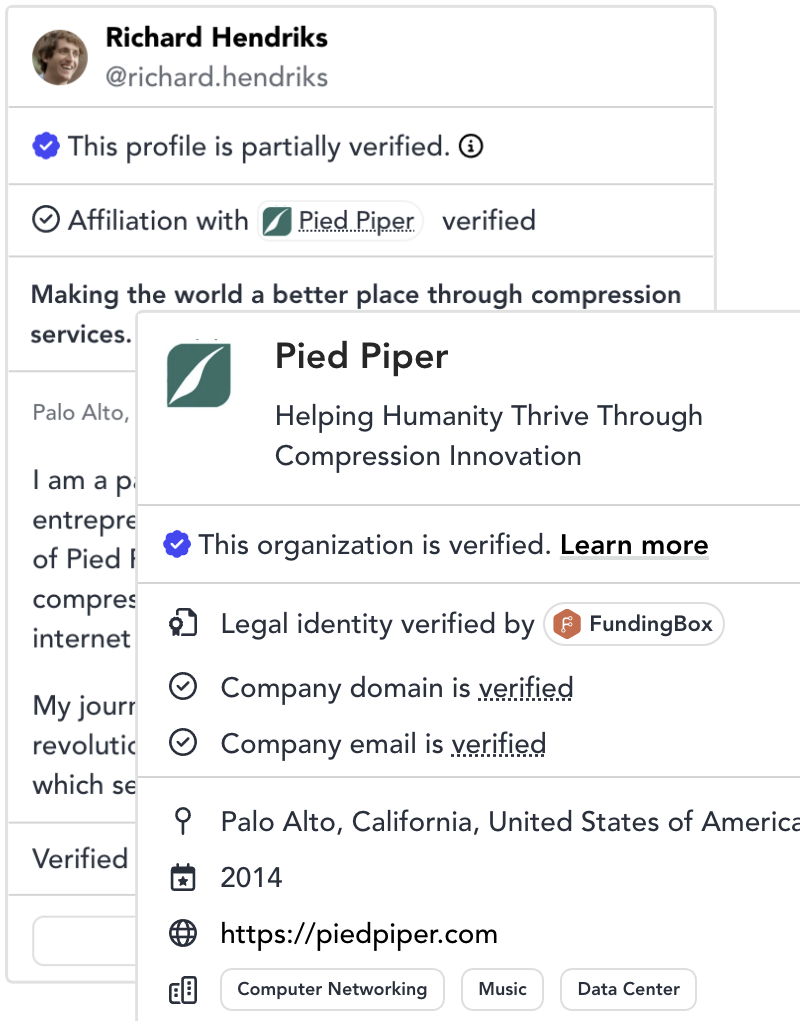800x1021 pixels.
Task: Click the large Pied Piper logo
Action: pos(198,376)
